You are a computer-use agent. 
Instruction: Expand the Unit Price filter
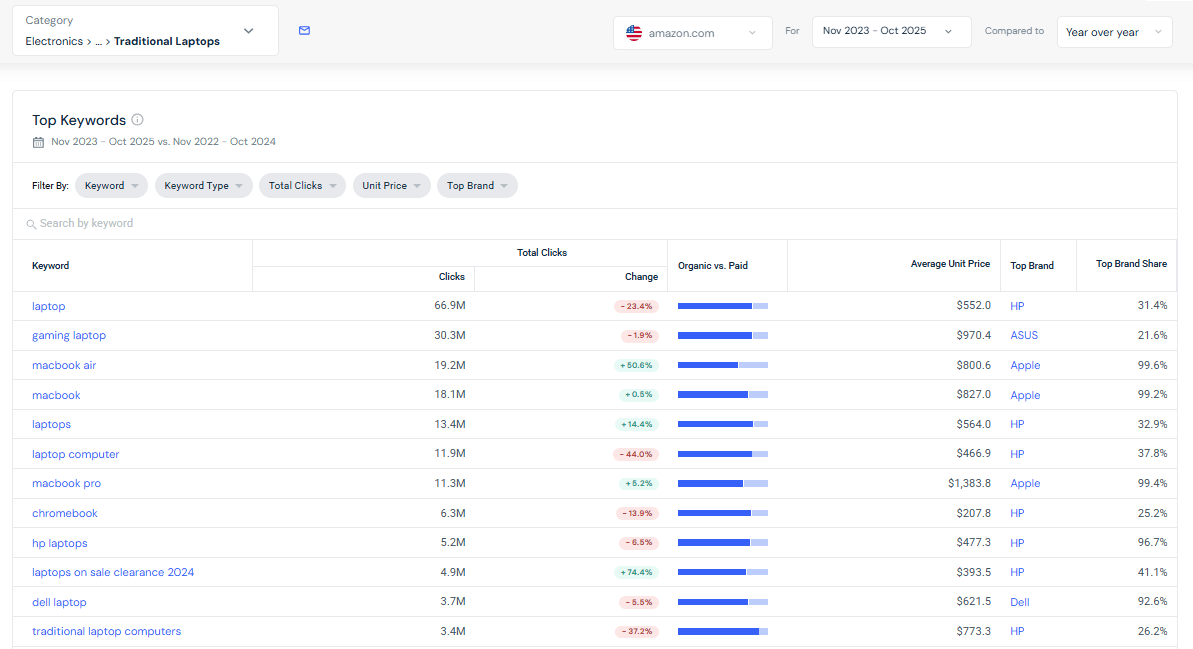point(392,186)
